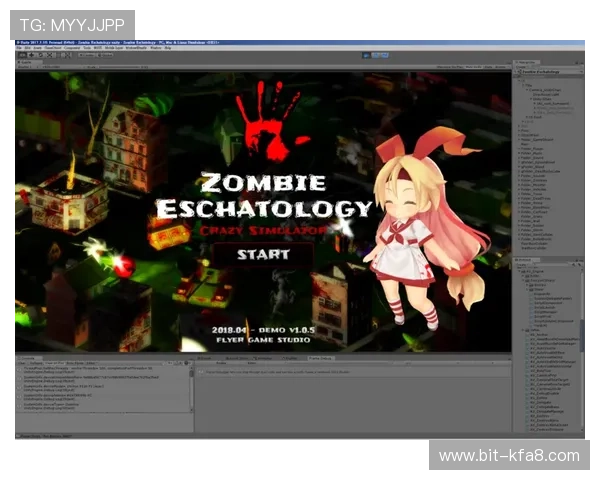Viewport: 600px width, 480px height.
Task: Select the Rect Transform tool
Action: click(x=58, y=55)
